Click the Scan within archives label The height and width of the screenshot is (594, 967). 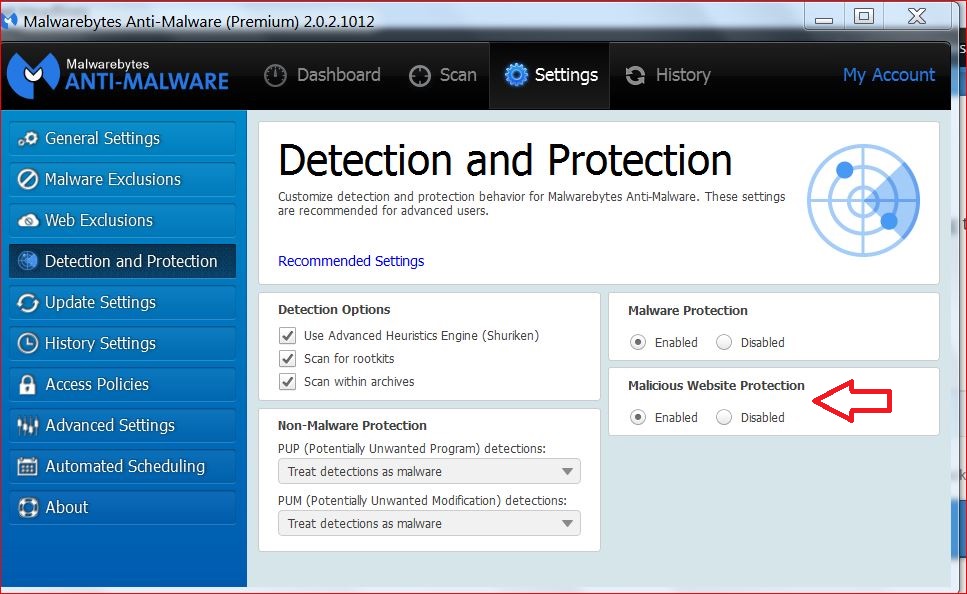[x=359, y=381]
